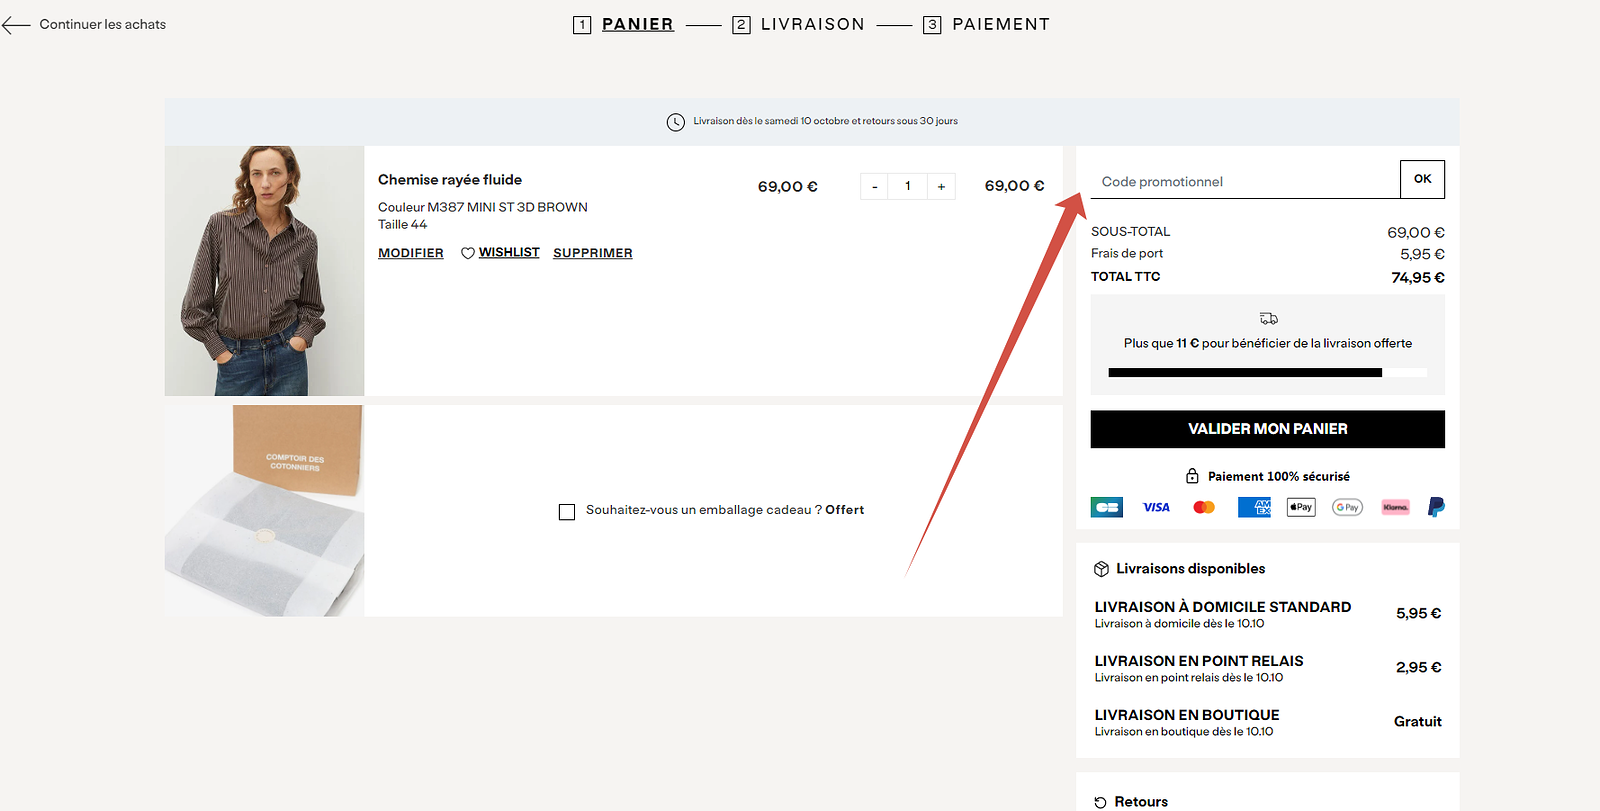Select the Visa payment logo
1600x811 pixels.
(x=1156, y=507)
